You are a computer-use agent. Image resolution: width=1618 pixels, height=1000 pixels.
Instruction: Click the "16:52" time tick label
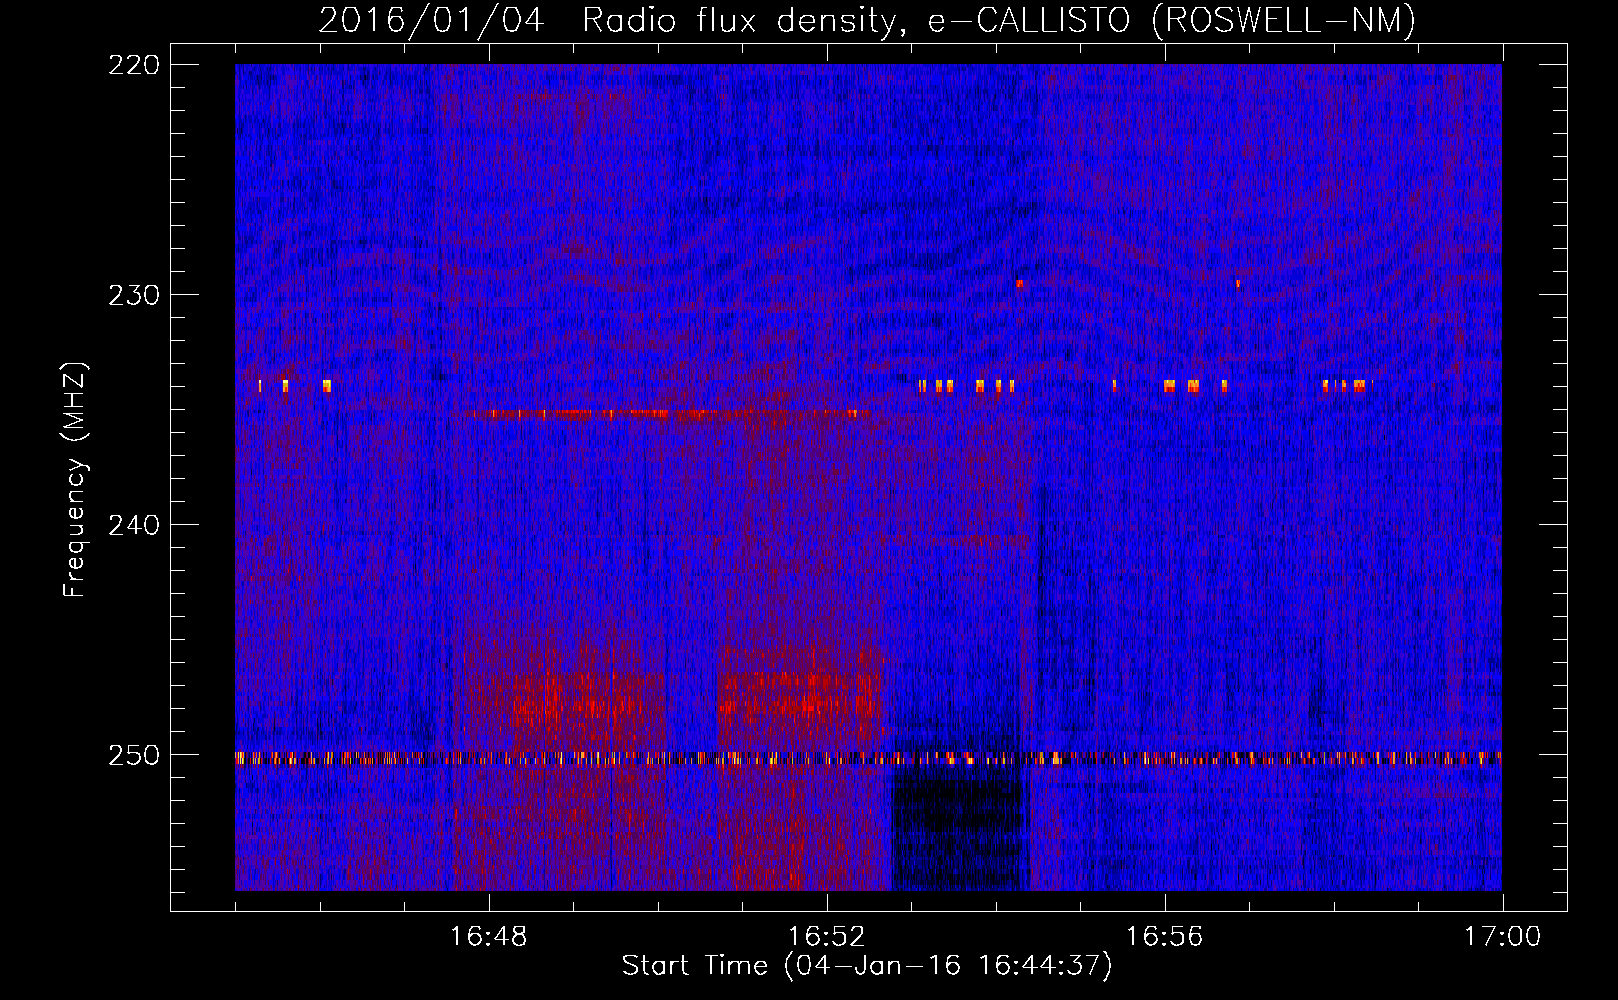tap(826, 937)
